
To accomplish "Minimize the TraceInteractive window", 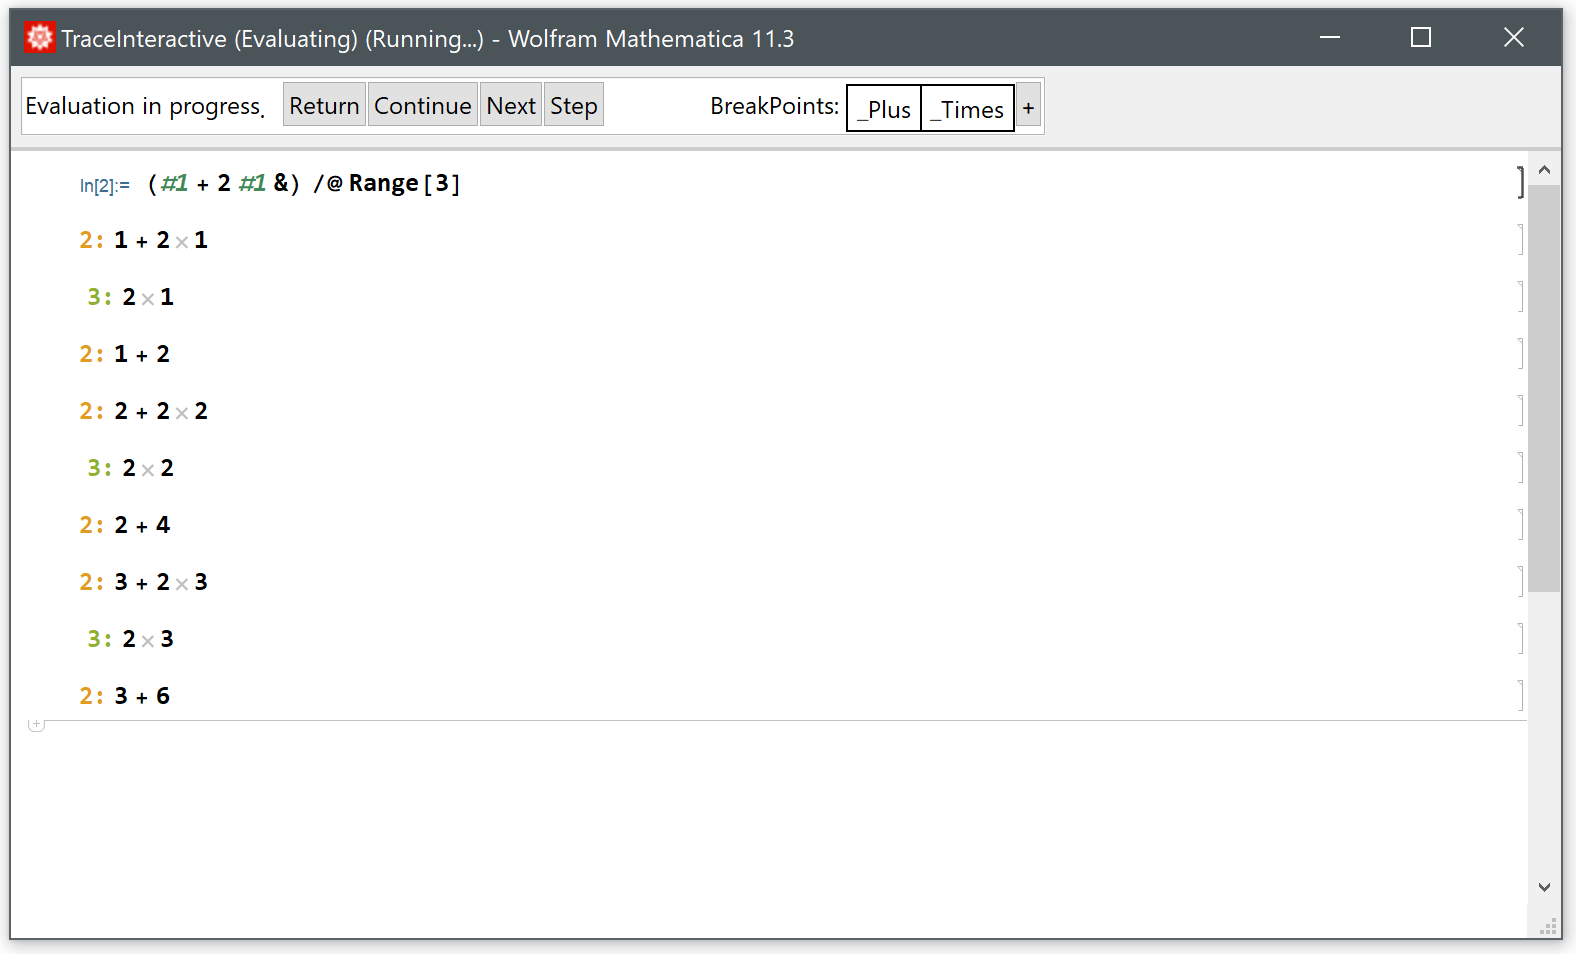I will point(1329,38).
